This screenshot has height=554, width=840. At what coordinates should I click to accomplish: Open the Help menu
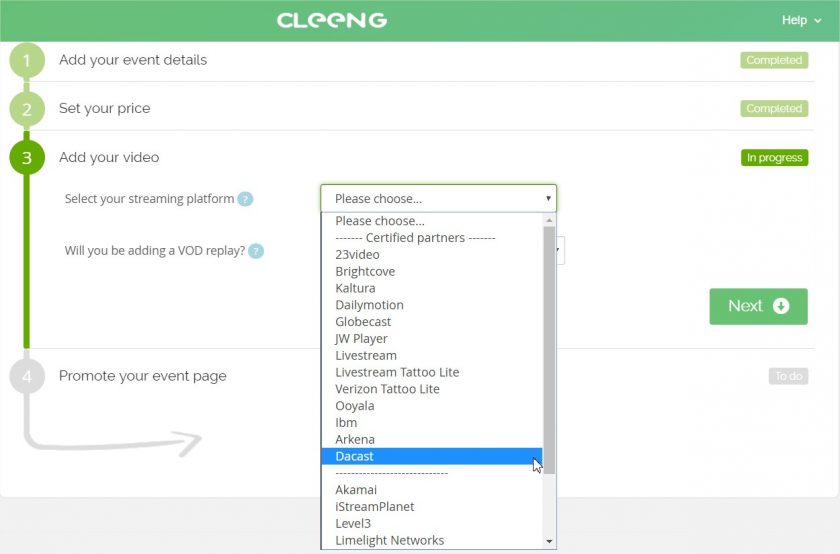(x=801, y=20)
